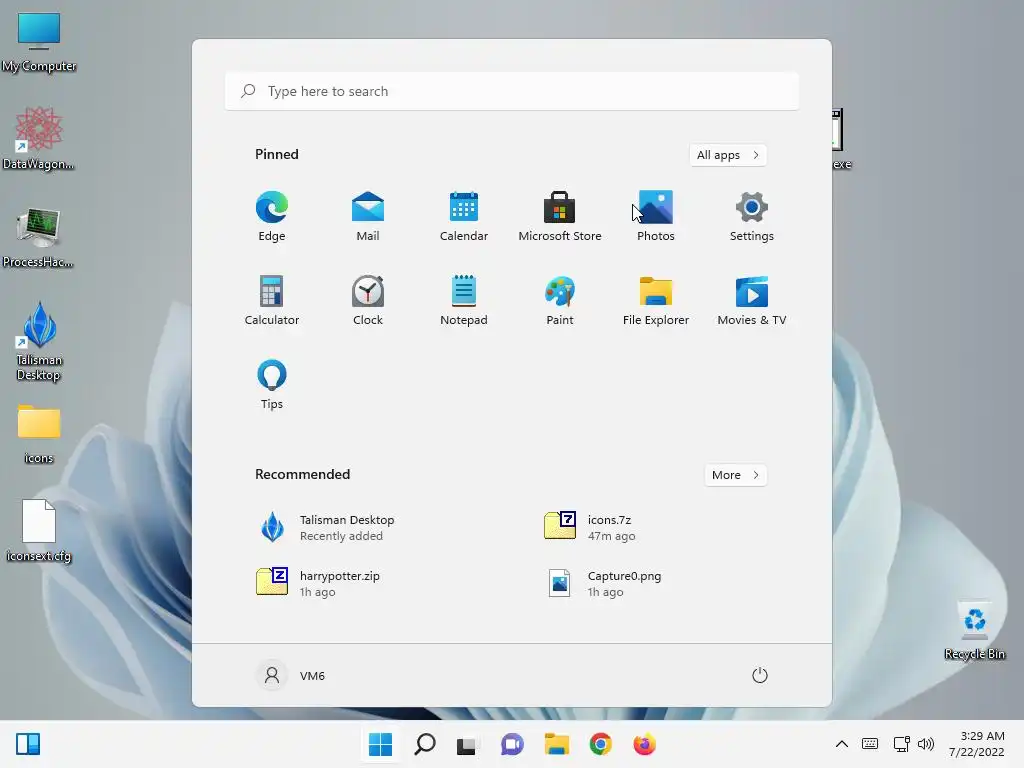Screen dimensions: 1024x768
Task: Open Settings from pinned apps
Action: (752, 216)
